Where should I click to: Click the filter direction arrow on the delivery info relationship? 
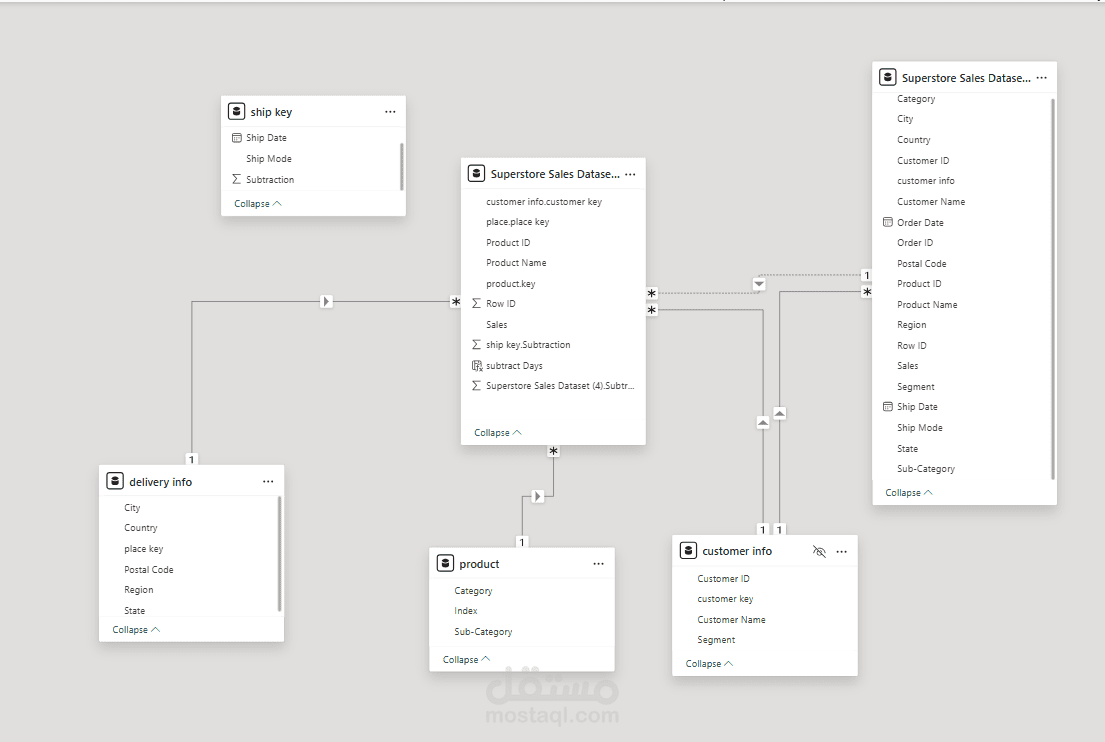tap(326, 301)
